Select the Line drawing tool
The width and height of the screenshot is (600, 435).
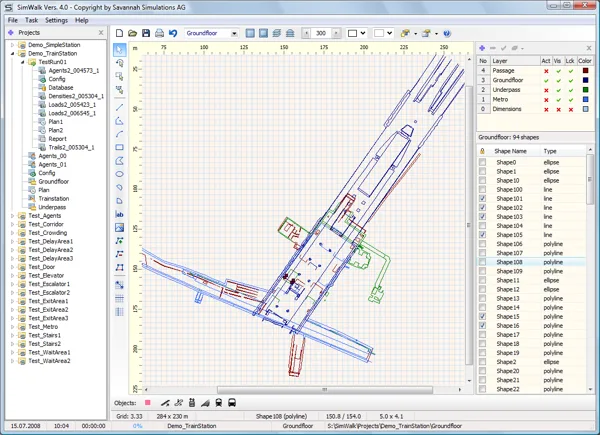[119, 107]
